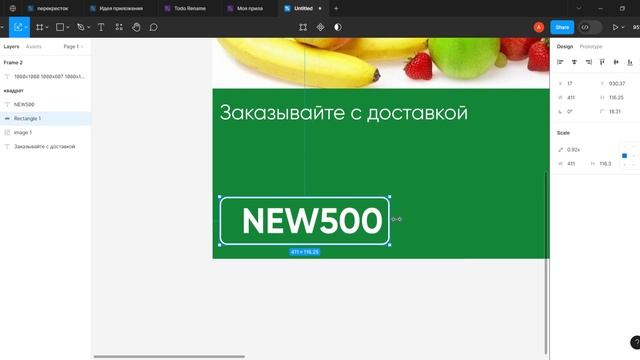Viewport: 640px width, 360px height.
Task: Select the квадрат frame layer
Action: tap(45, 91)
